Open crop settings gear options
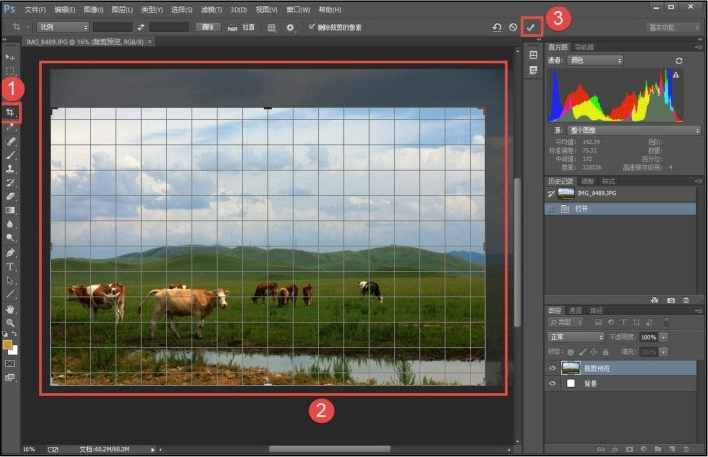The height and width of the screenshot is (457, 708). [290, 28]
